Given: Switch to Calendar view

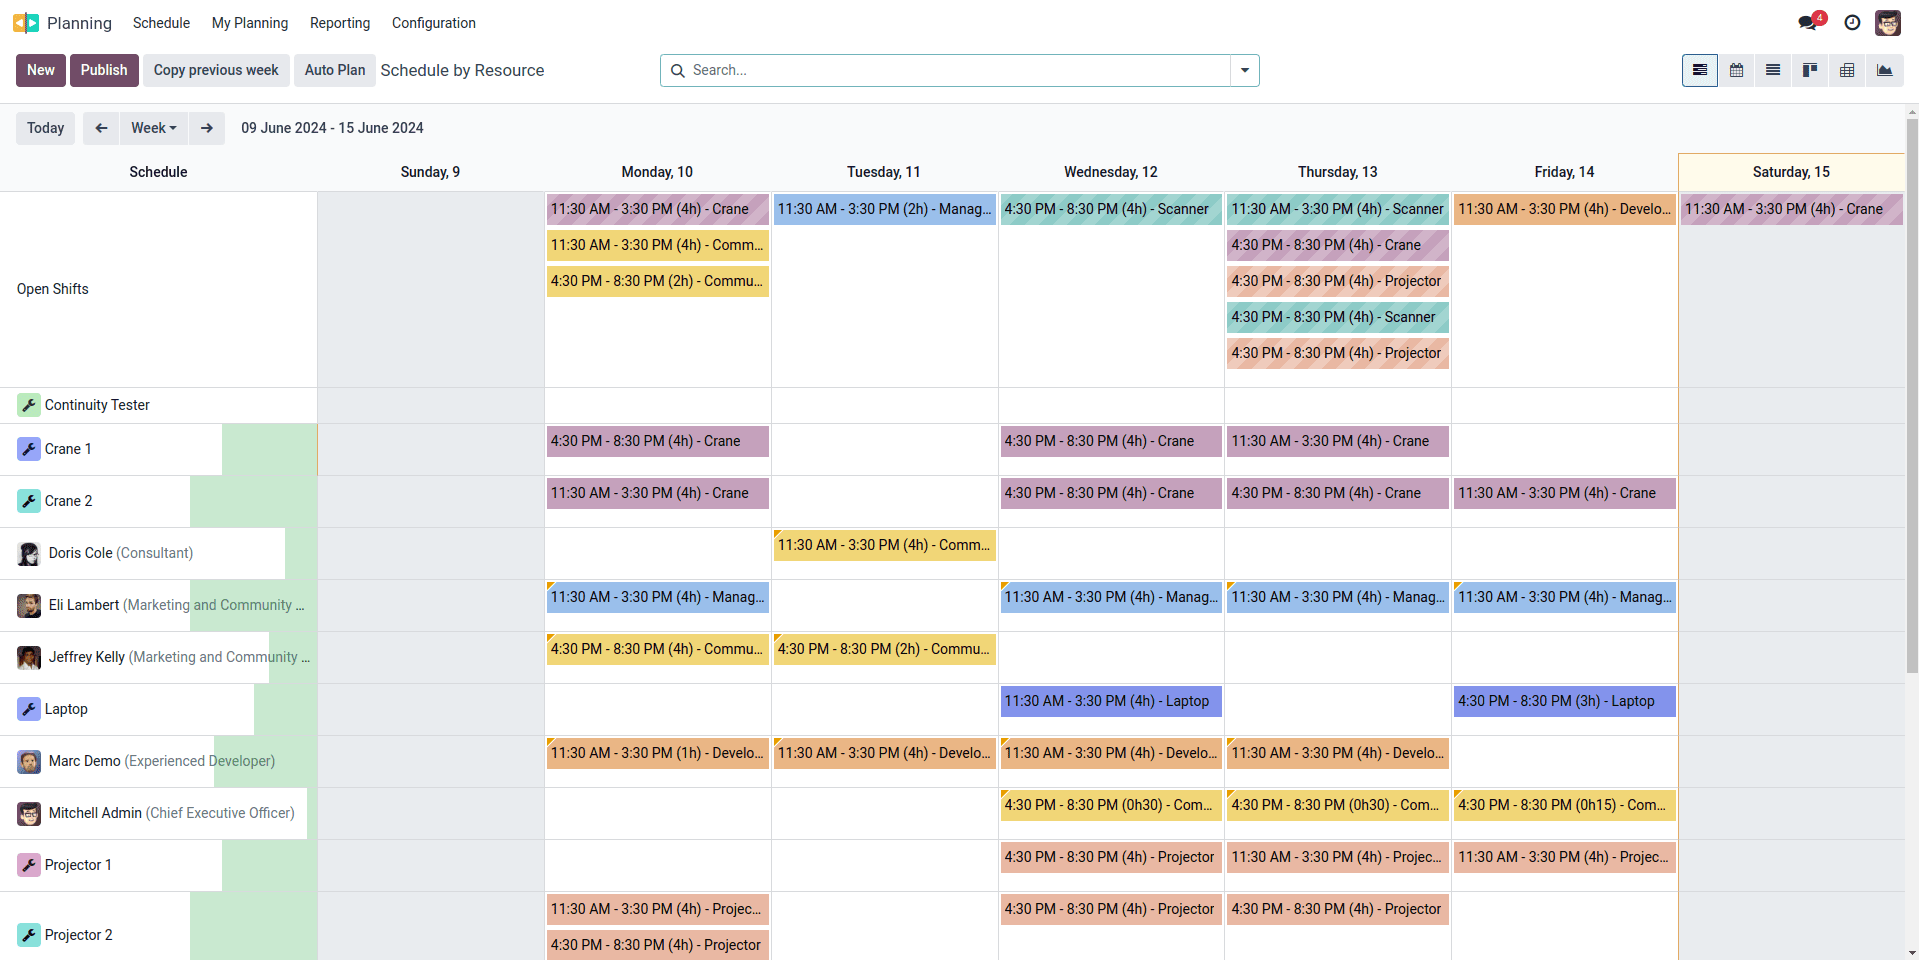Looking at the screenshot, I should (1737, 70).
